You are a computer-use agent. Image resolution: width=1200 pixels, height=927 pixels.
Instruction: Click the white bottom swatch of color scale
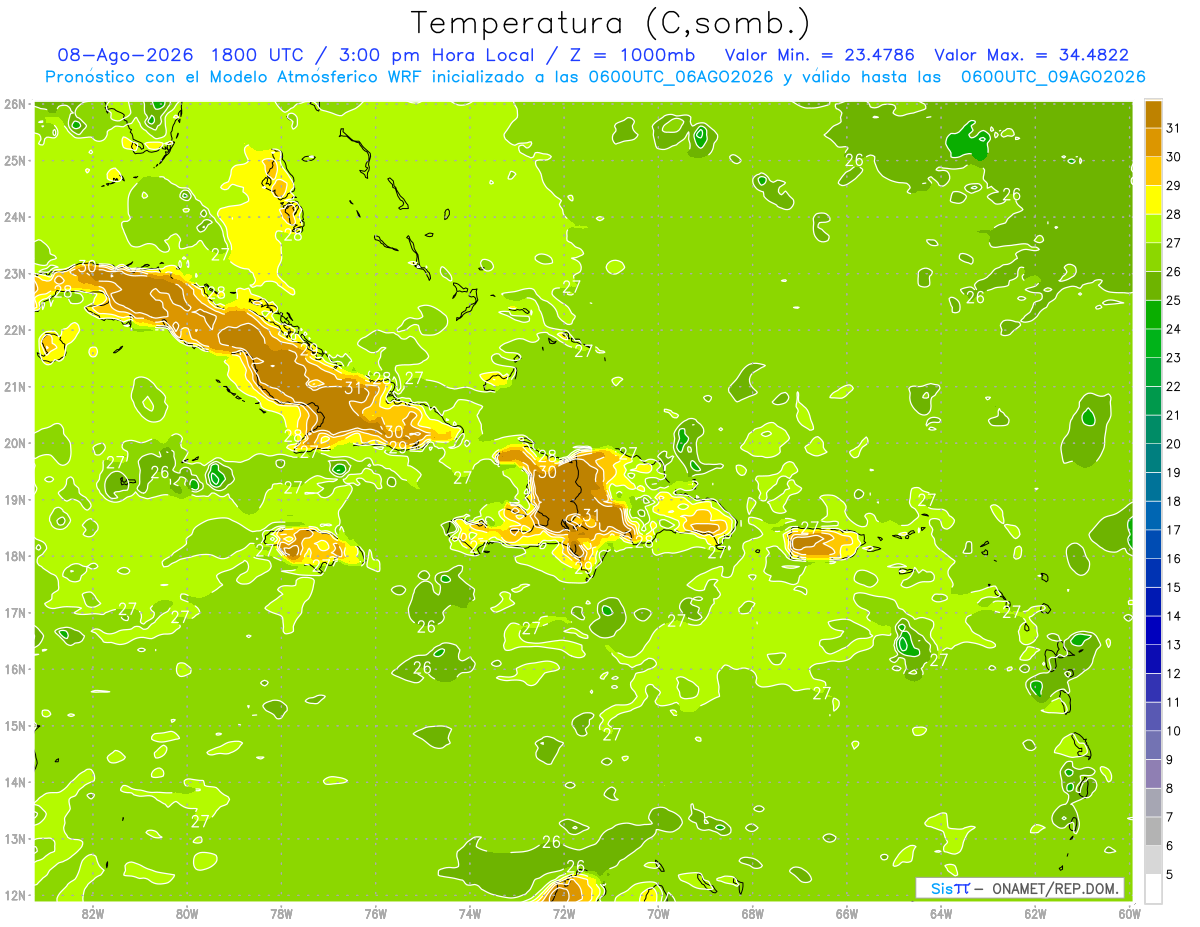click(1153, 888)
